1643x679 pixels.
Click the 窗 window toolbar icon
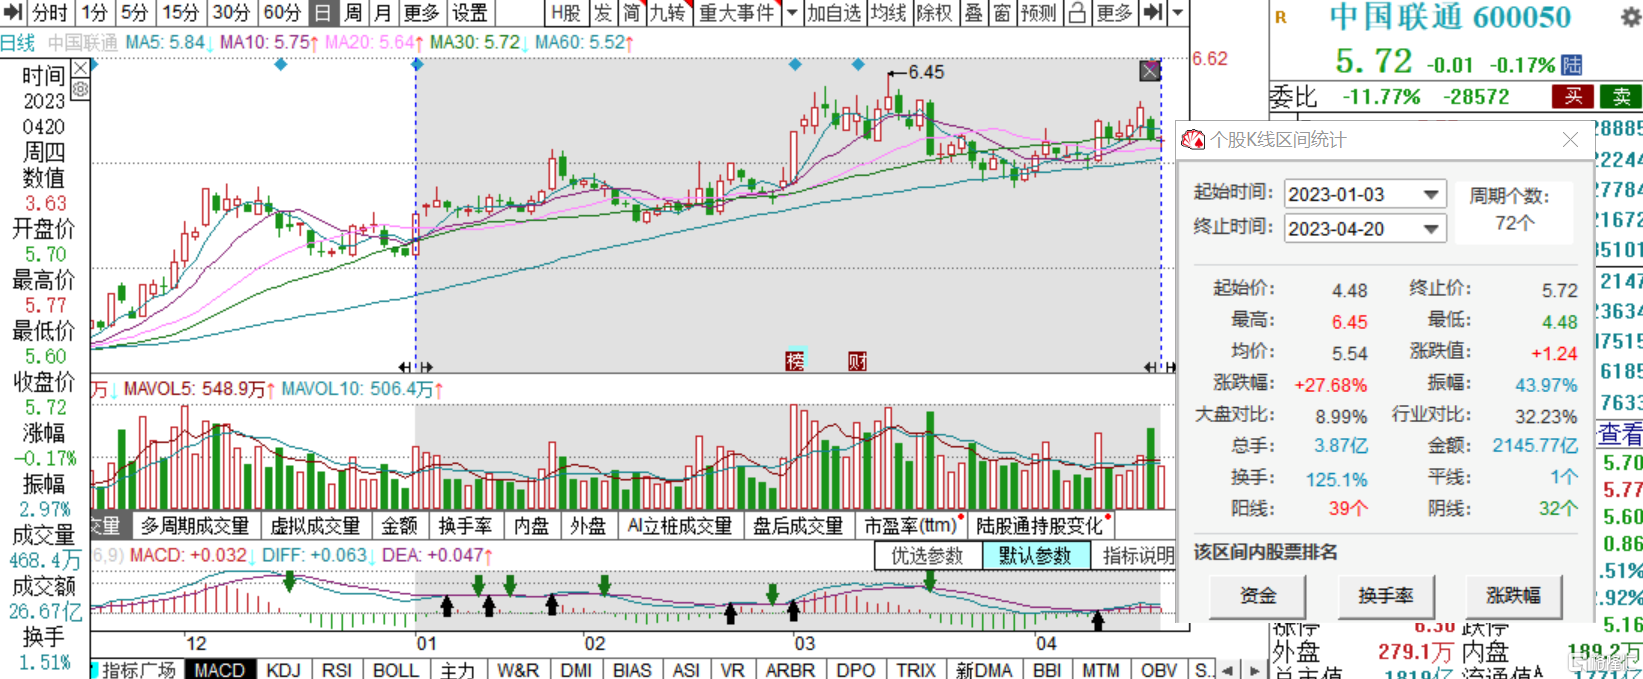(1001, 13)
